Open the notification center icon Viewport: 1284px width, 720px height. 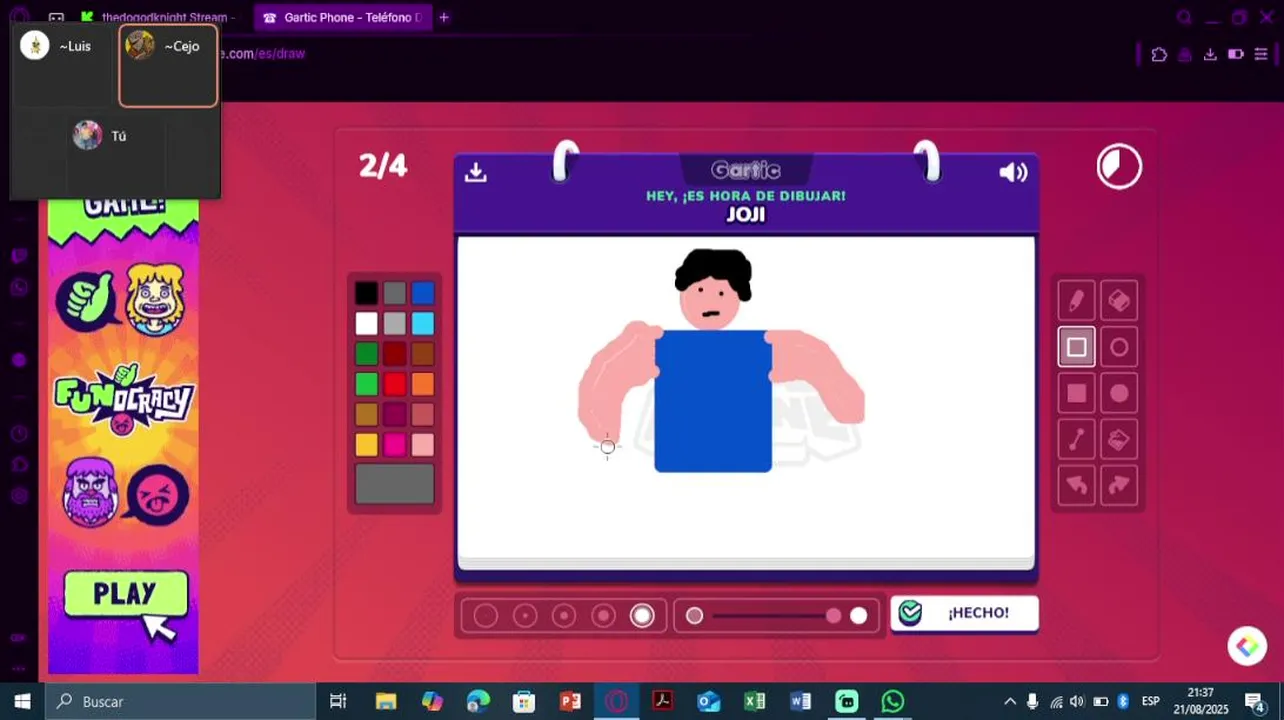pos(1255,701)
